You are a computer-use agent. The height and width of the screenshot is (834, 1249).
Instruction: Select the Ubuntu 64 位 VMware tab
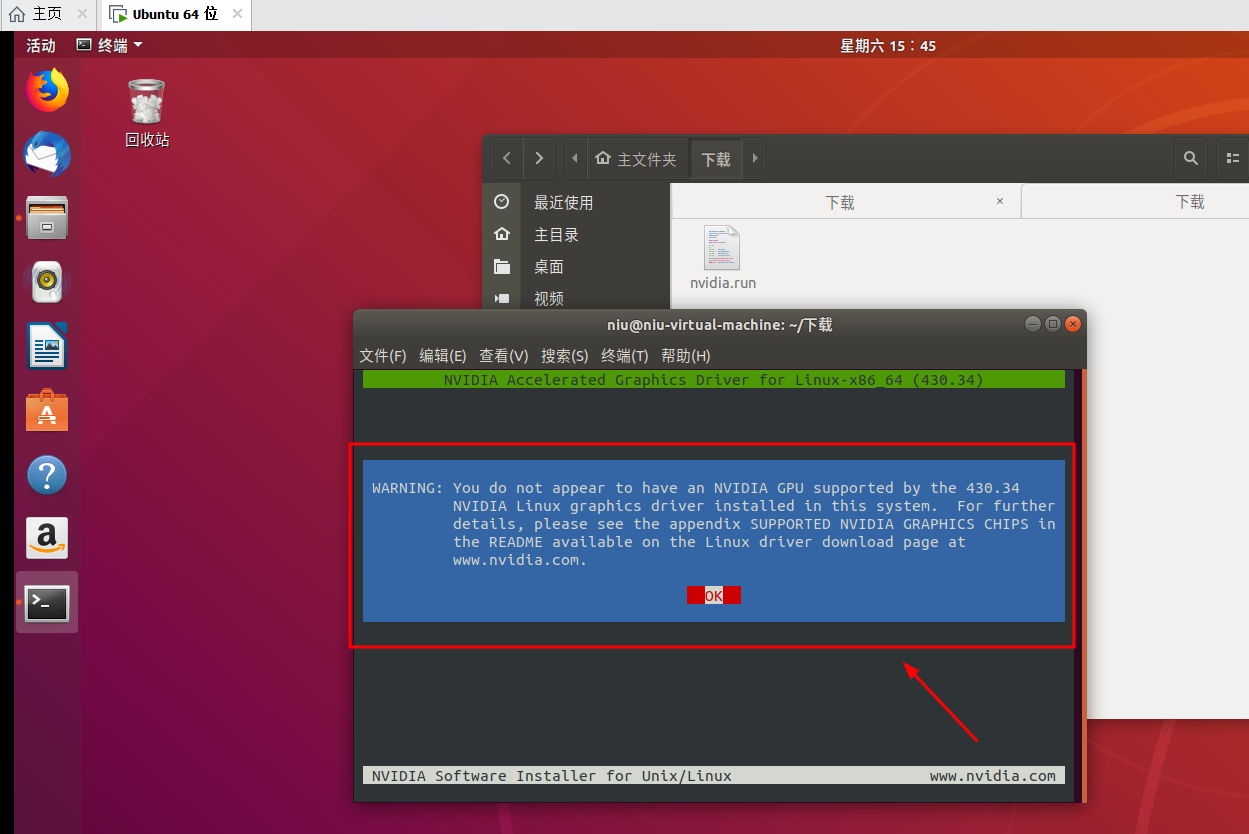[x=175, y=15]
